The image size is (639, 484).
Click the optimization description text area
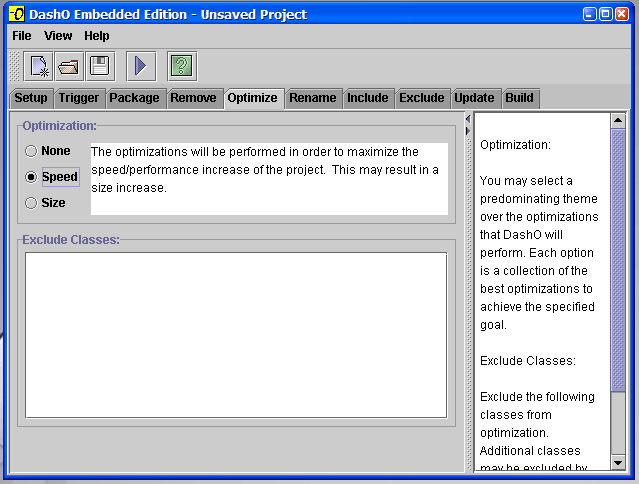pos(269,178)
